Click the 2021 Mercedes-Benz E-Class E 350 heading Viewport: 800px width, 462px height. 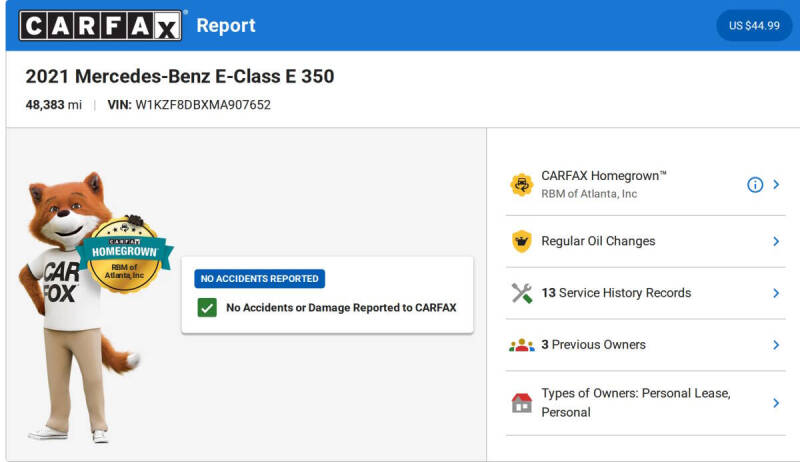(x=180, y=76)
